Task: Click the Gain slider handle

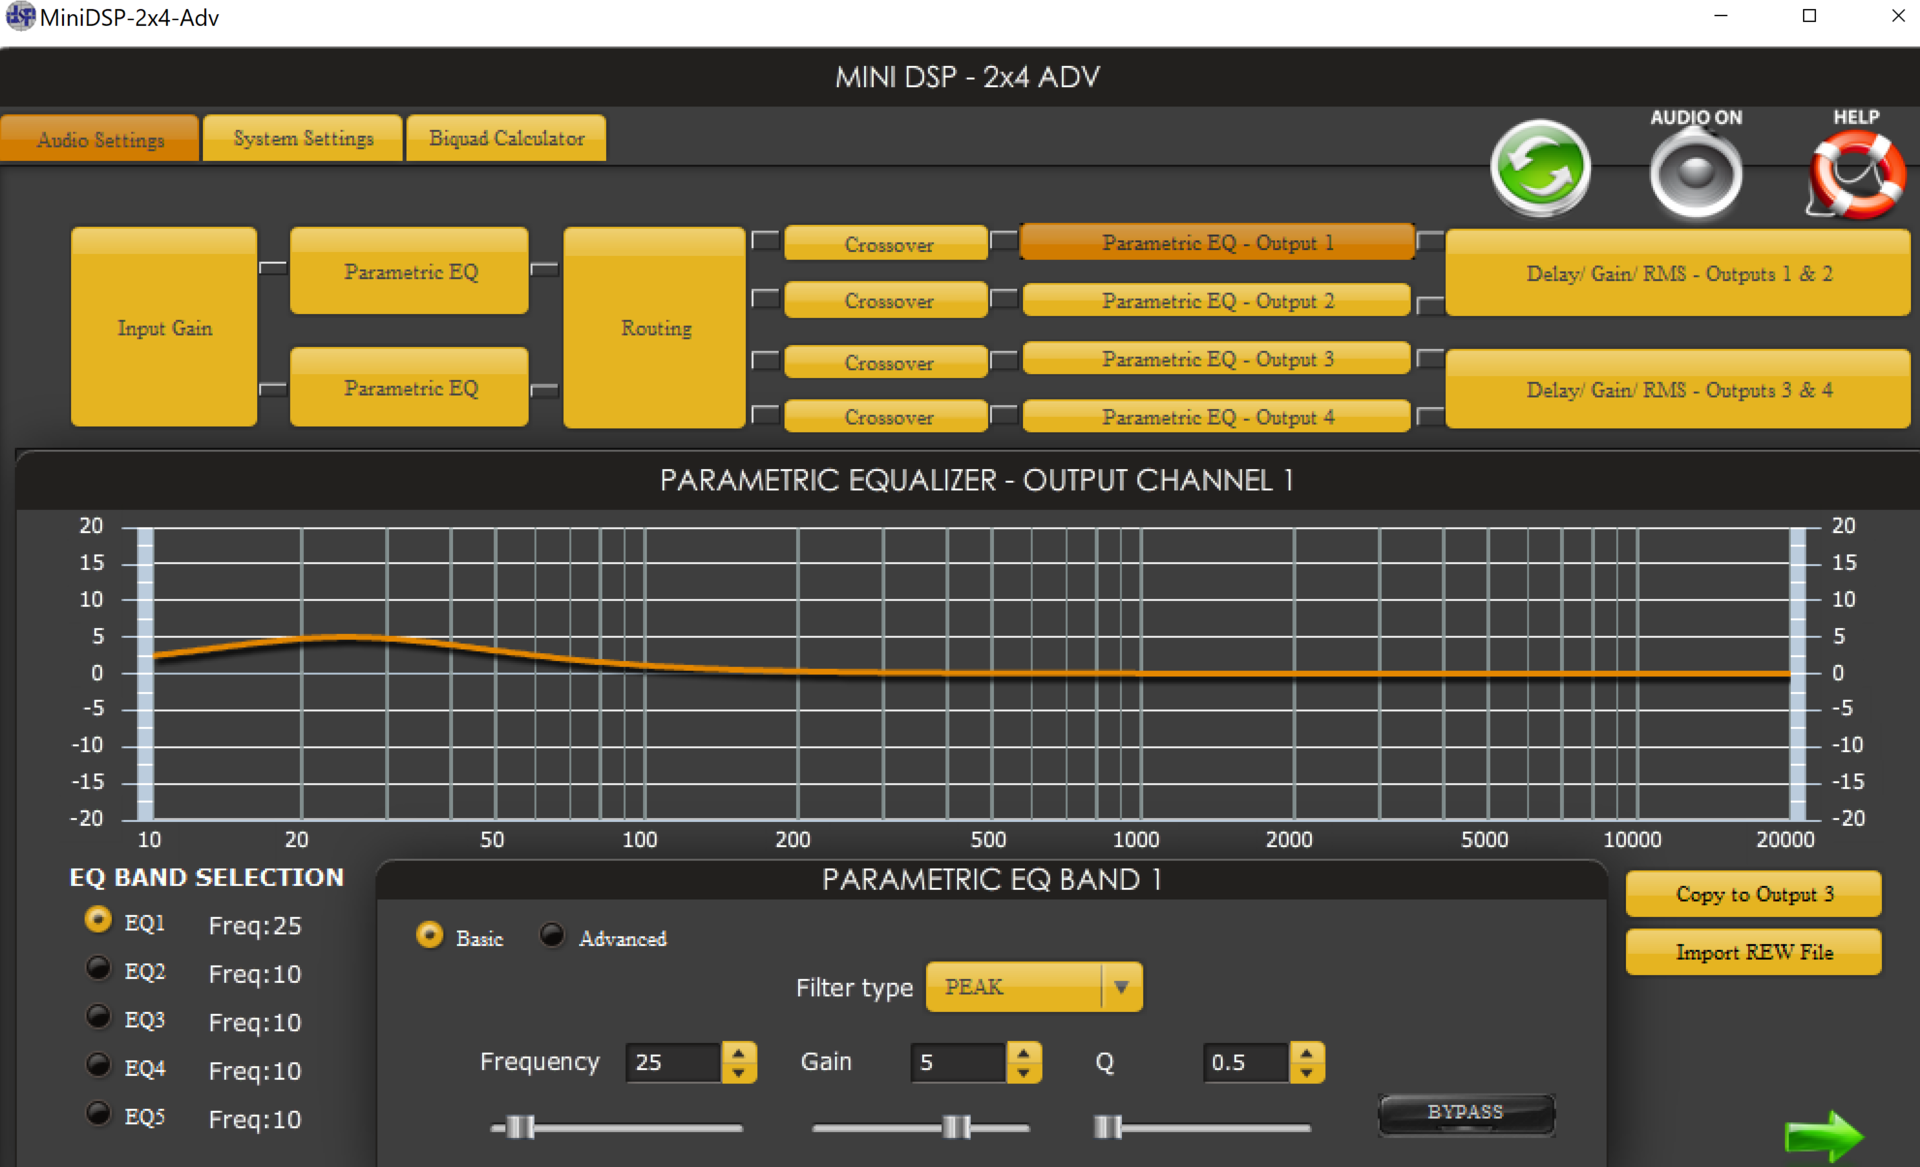Action: pyautogui.click(x=956, y=1127)
